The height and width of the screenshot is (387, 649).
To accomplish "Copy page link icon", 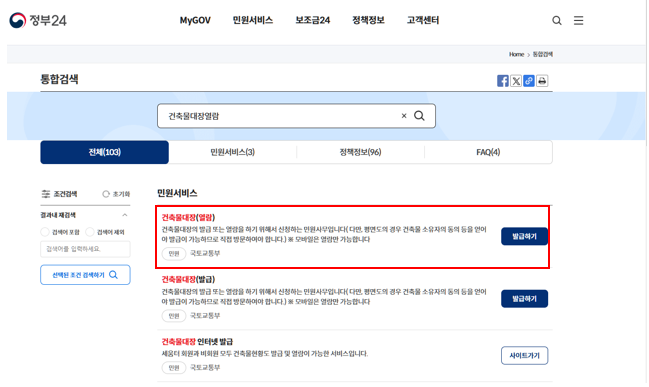I will 529,81.
